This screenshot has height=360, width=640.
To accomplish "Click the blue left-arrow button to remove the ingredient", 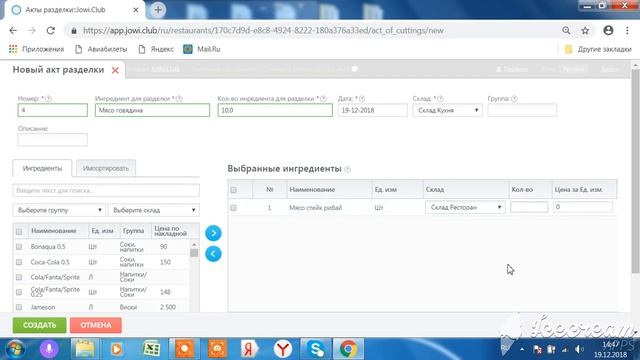I will point(213,254).
